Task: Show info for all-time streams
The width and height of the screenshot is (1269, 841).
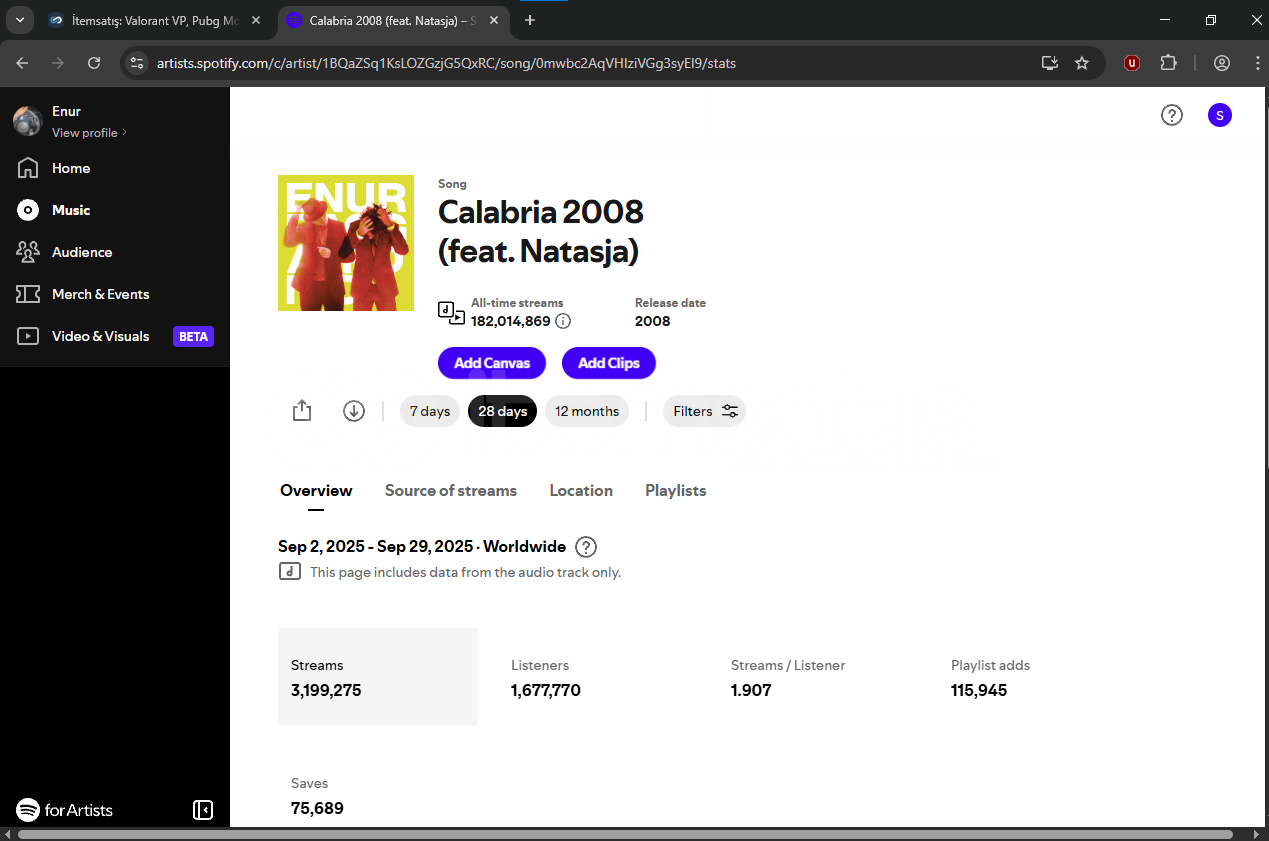Action: point(563,321)
